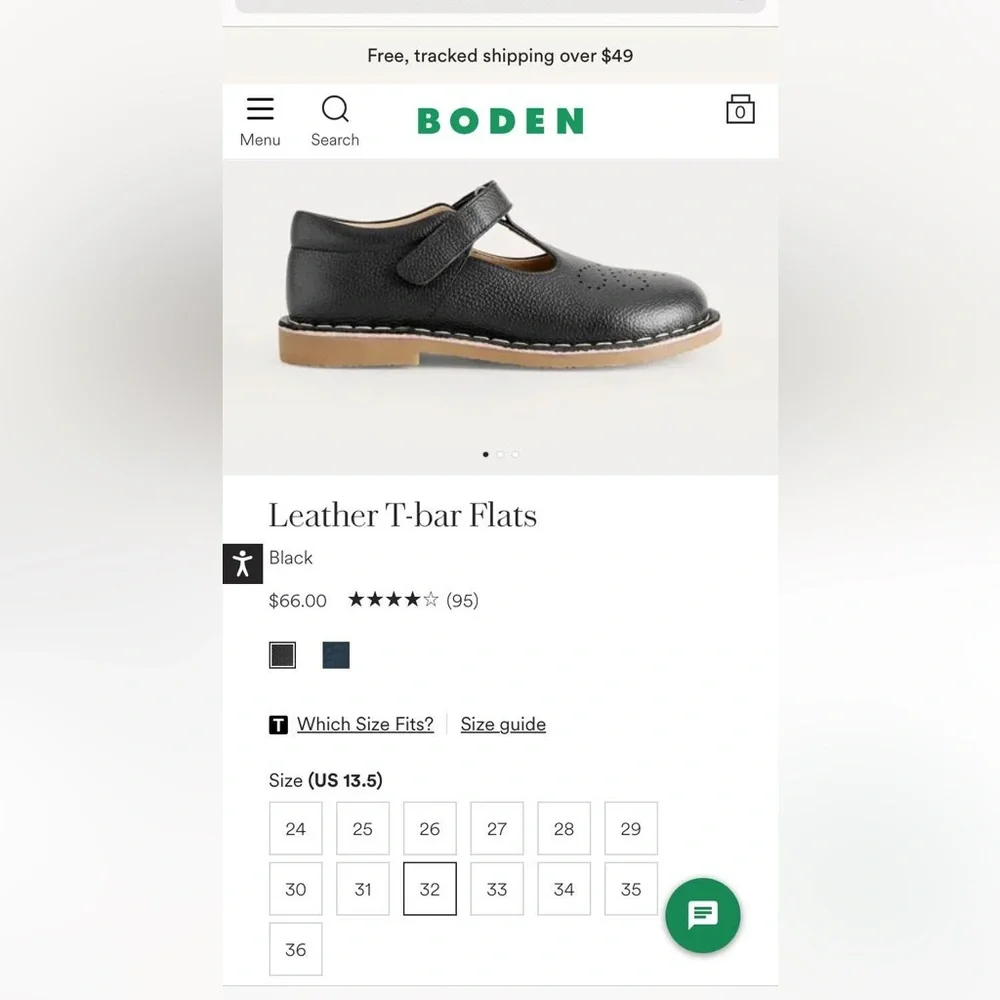The width and height of the screenshot is (1000, 1000).
Task: Choose size 36
Action: coord(296,950)
